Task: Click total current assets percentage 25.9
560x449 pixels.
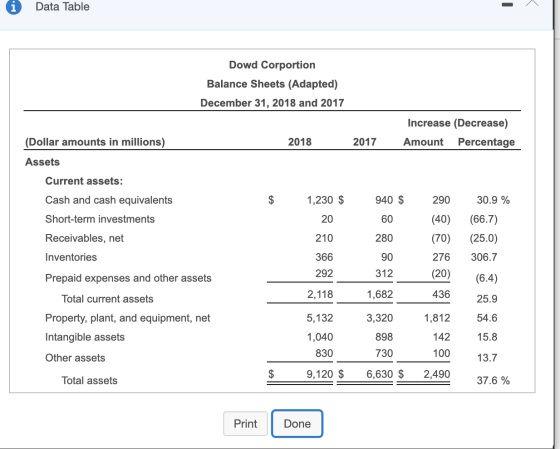Action: pos(487,299)
